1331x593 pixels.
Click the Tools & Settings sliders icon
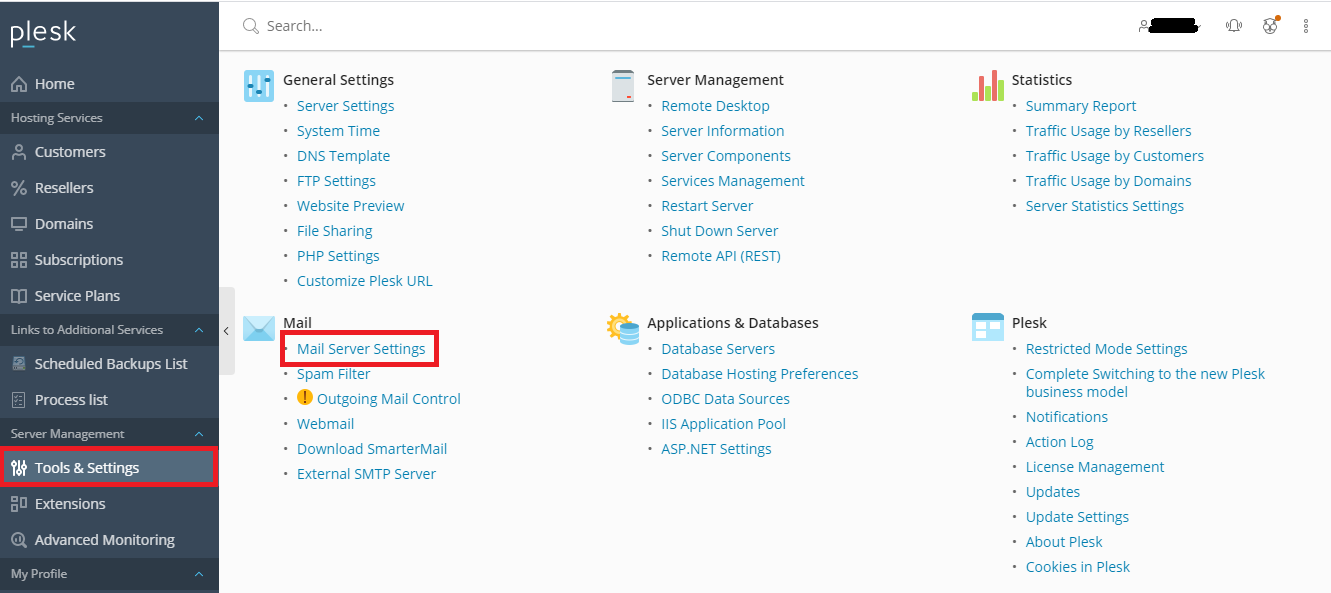(x=18, y=468)
